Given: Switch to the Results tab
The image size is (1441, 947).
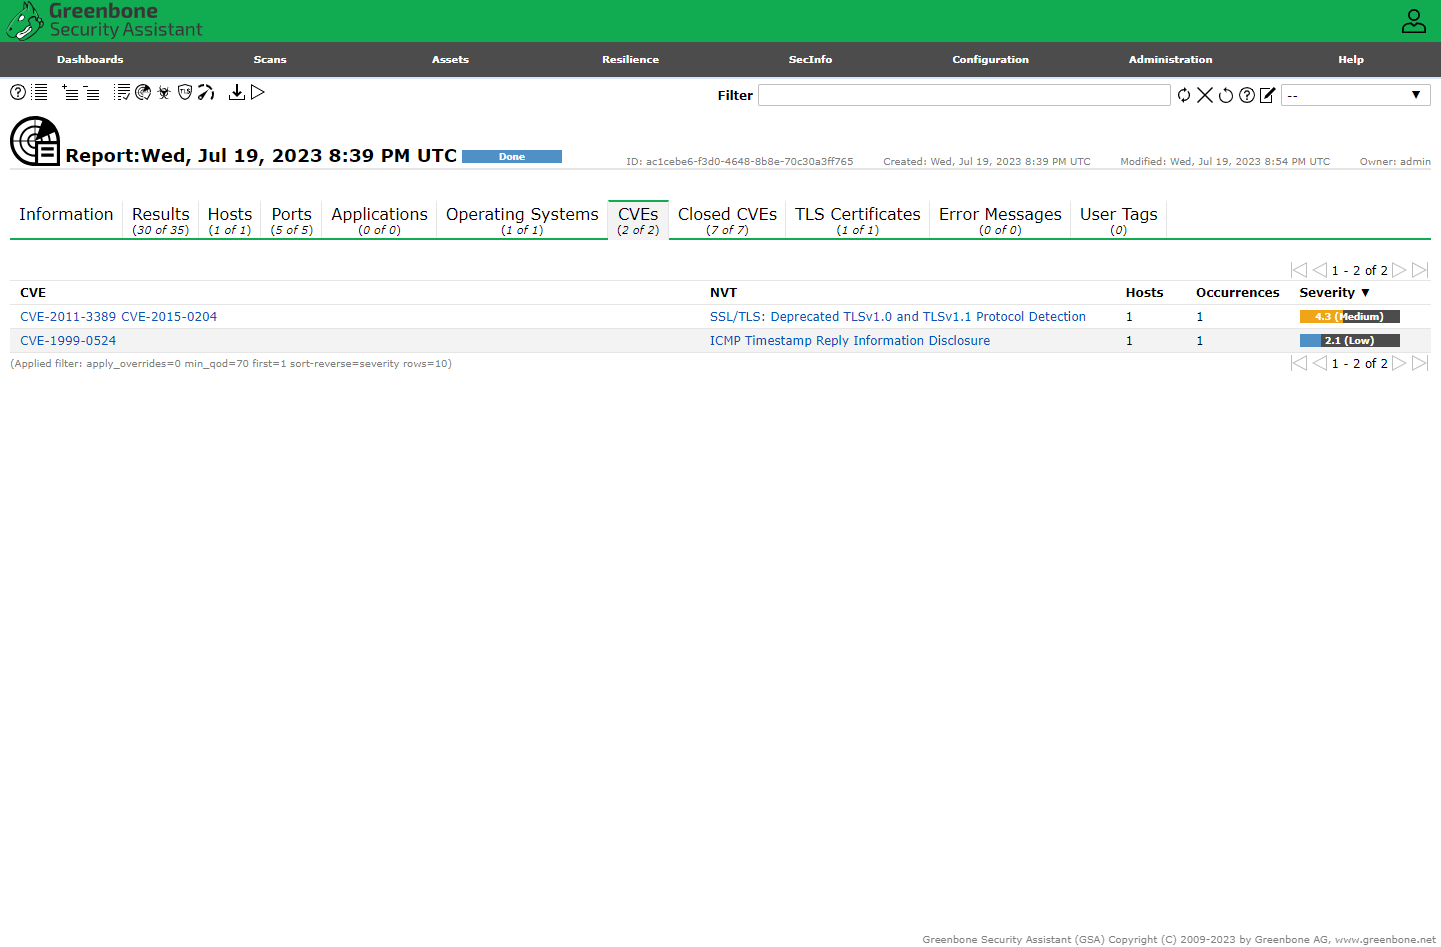Looking at the screenshot, I should tap(160, 220).
